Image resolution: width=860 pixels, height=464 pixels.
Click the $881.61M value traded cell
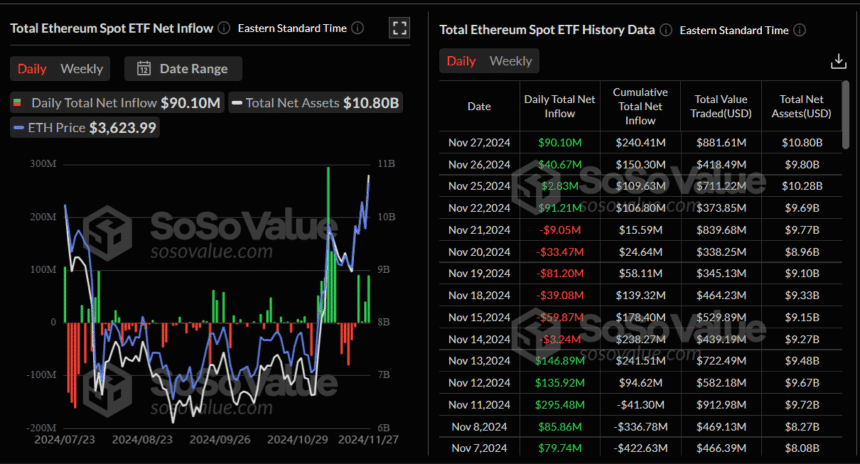(x=721, y=143)
